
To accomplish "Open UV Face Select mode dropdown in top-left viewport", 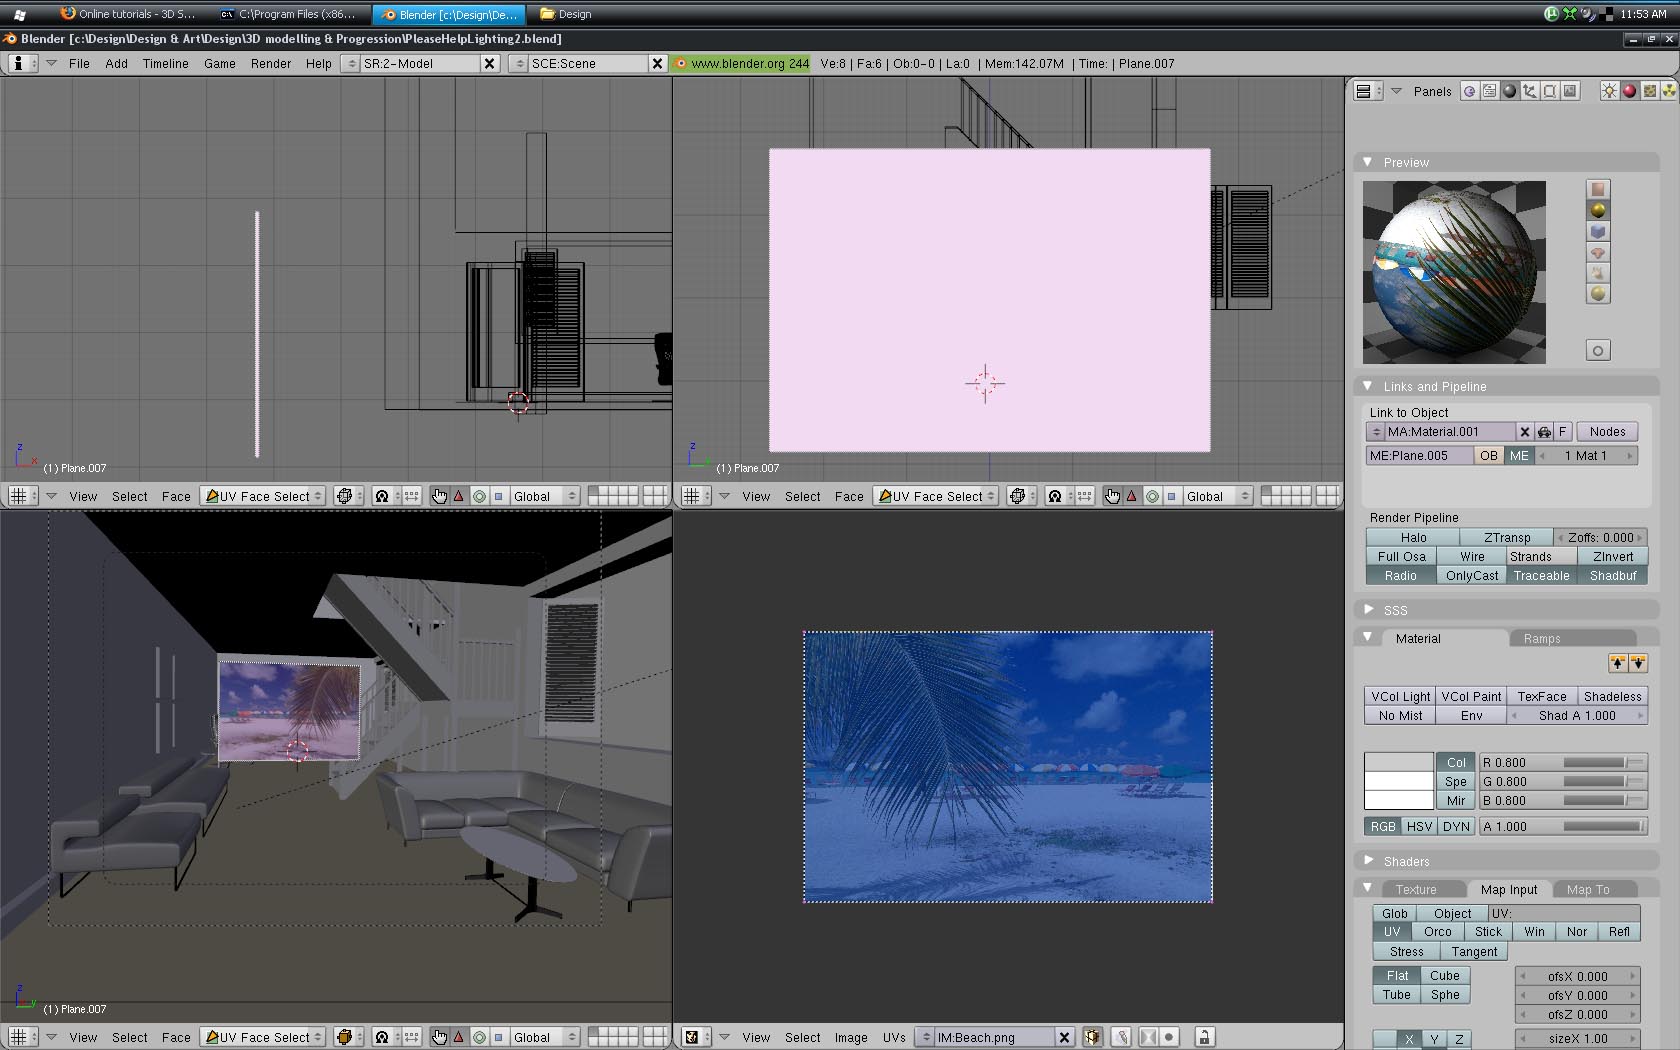I will [x=264, y=496].
